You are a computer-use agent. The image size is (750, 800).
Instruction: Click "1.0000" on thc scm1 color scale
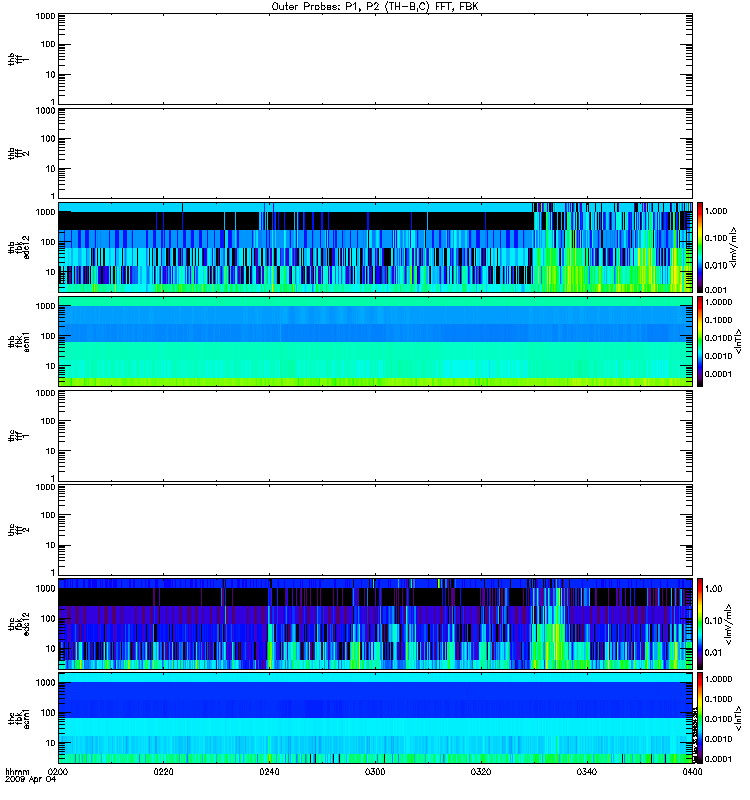pyautogui.click(x=718, y=679)
